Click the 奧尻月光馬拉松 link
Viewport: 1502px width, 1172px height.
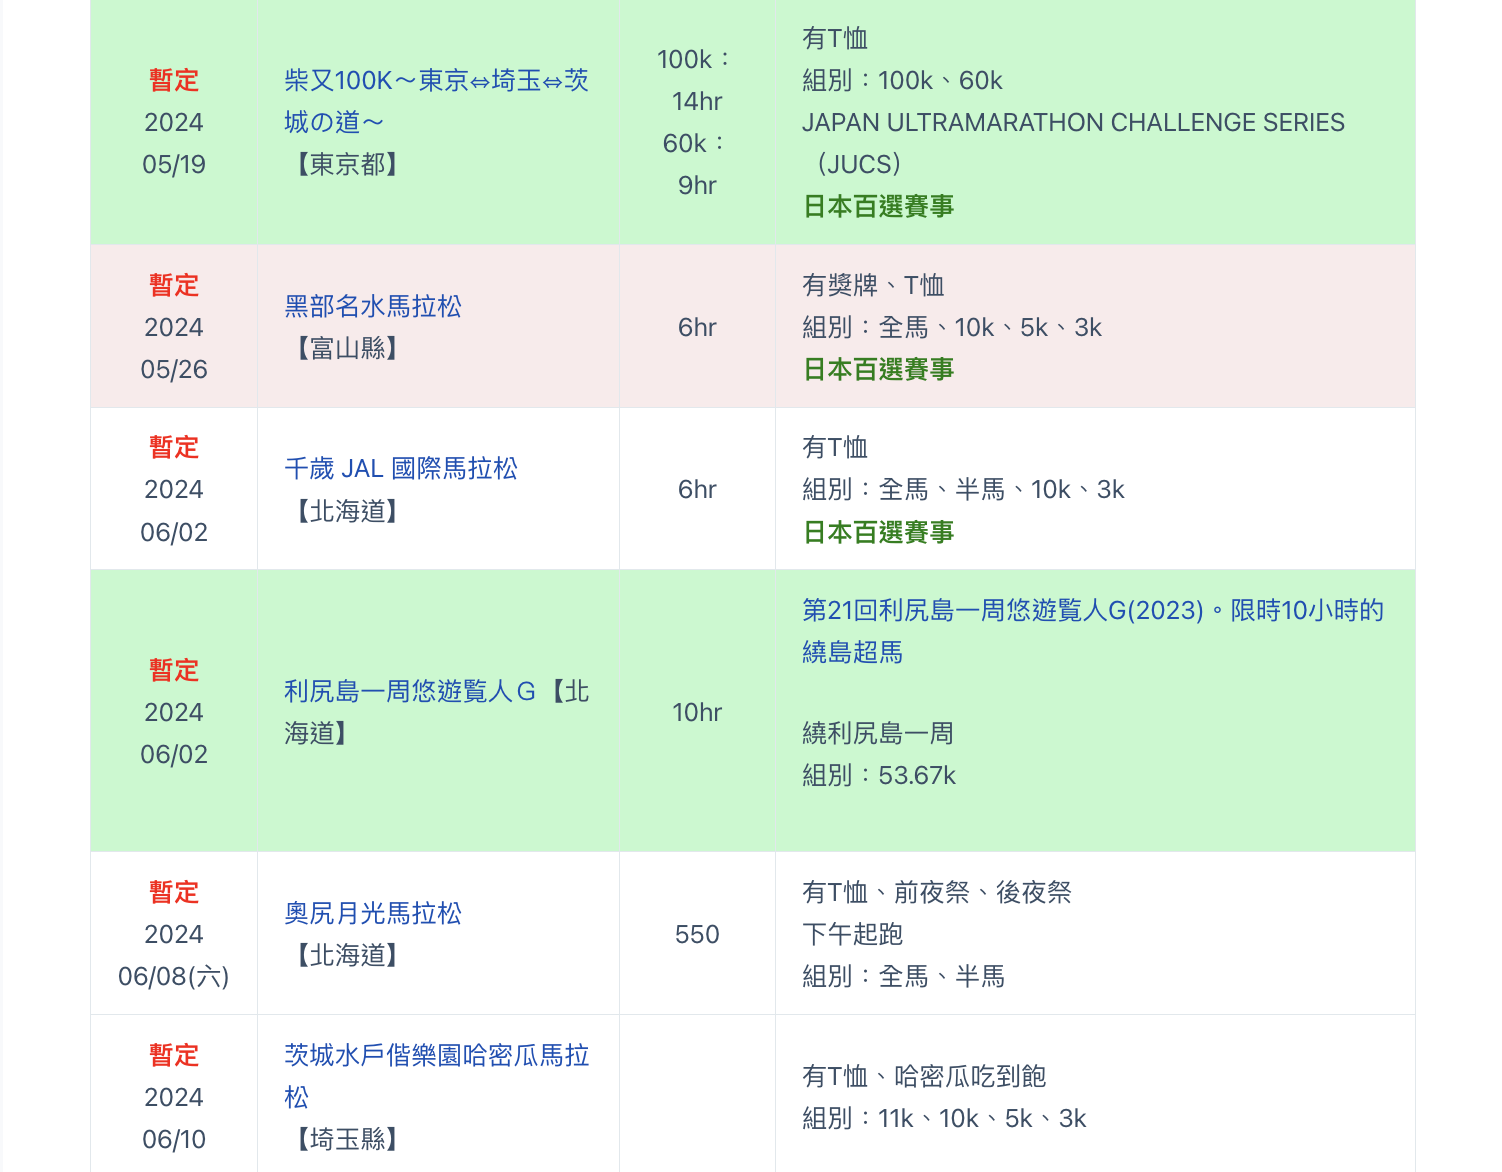[373, 913]
